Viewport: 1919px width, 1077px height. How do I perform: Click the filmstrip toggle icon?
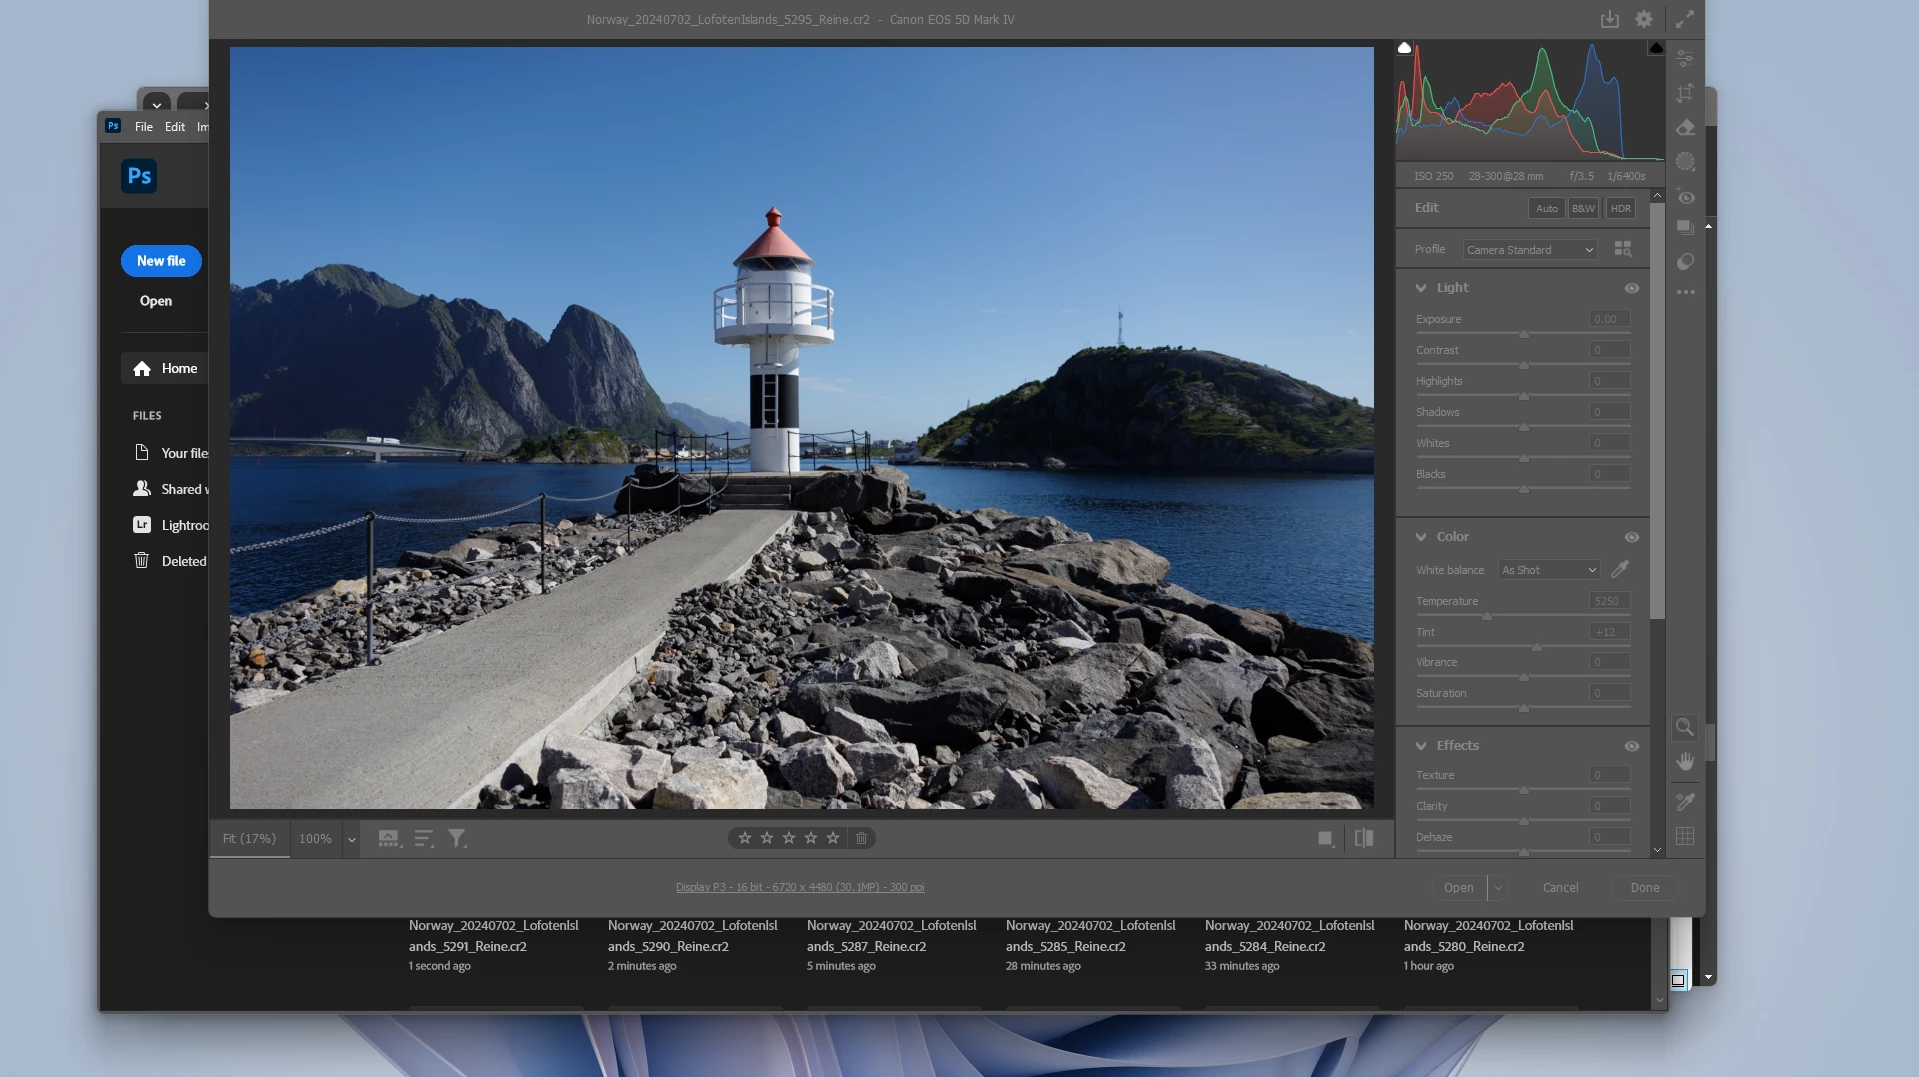[389, 838]
